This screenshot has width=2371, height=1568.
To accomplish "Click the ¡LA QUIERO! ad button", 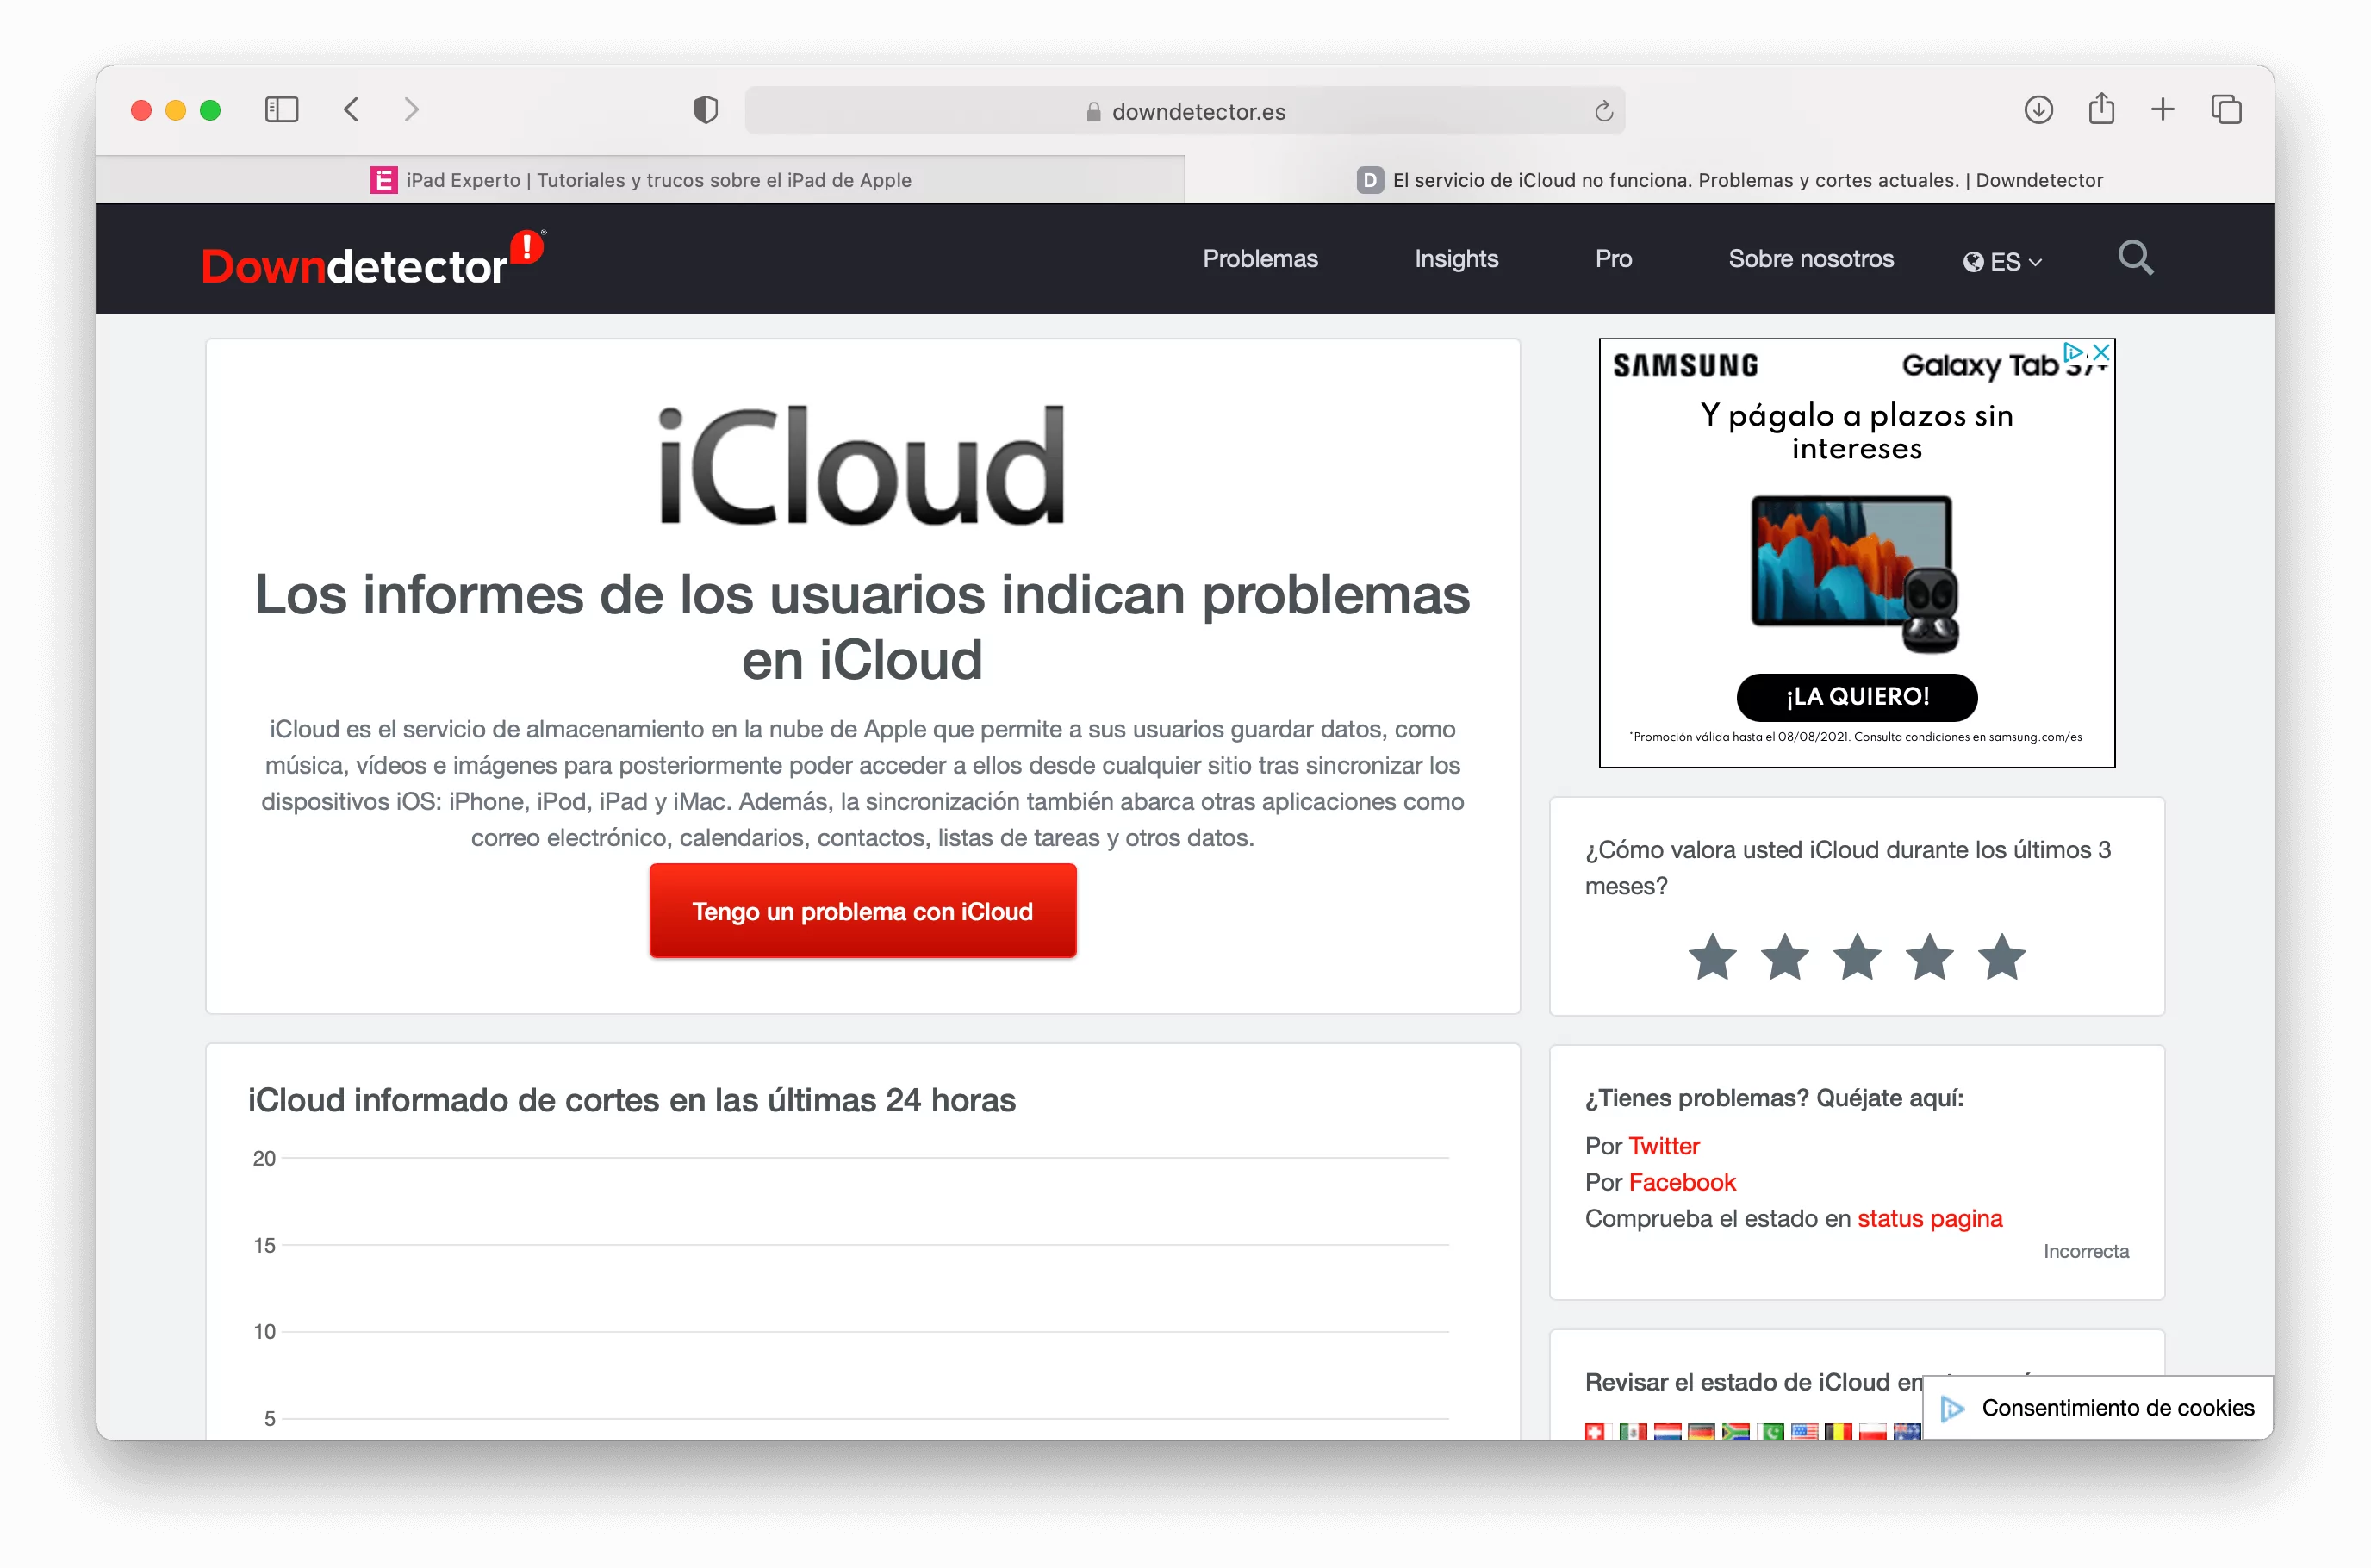I will click(x=1857, y=697).
